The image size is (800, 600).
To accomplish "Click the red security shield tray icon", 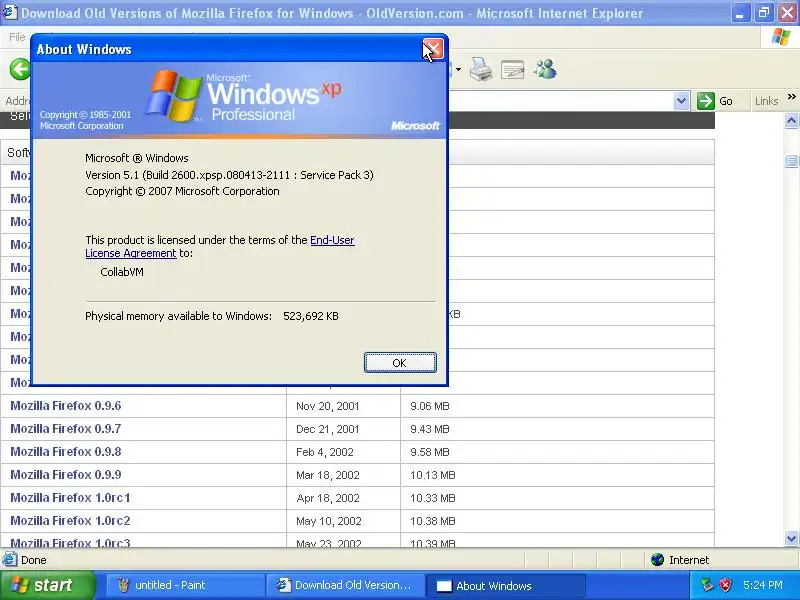I will 725,585.
